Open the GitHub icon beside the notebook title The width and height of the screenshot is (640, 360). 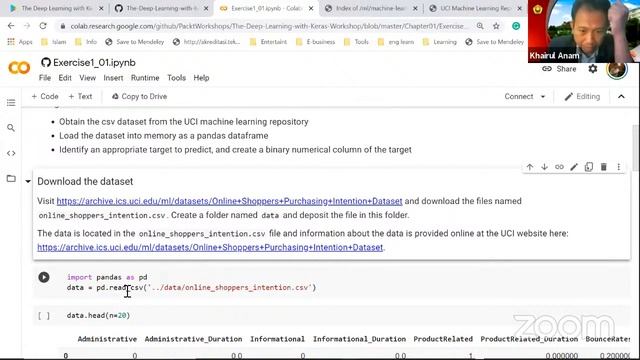[x=45, y=62]
